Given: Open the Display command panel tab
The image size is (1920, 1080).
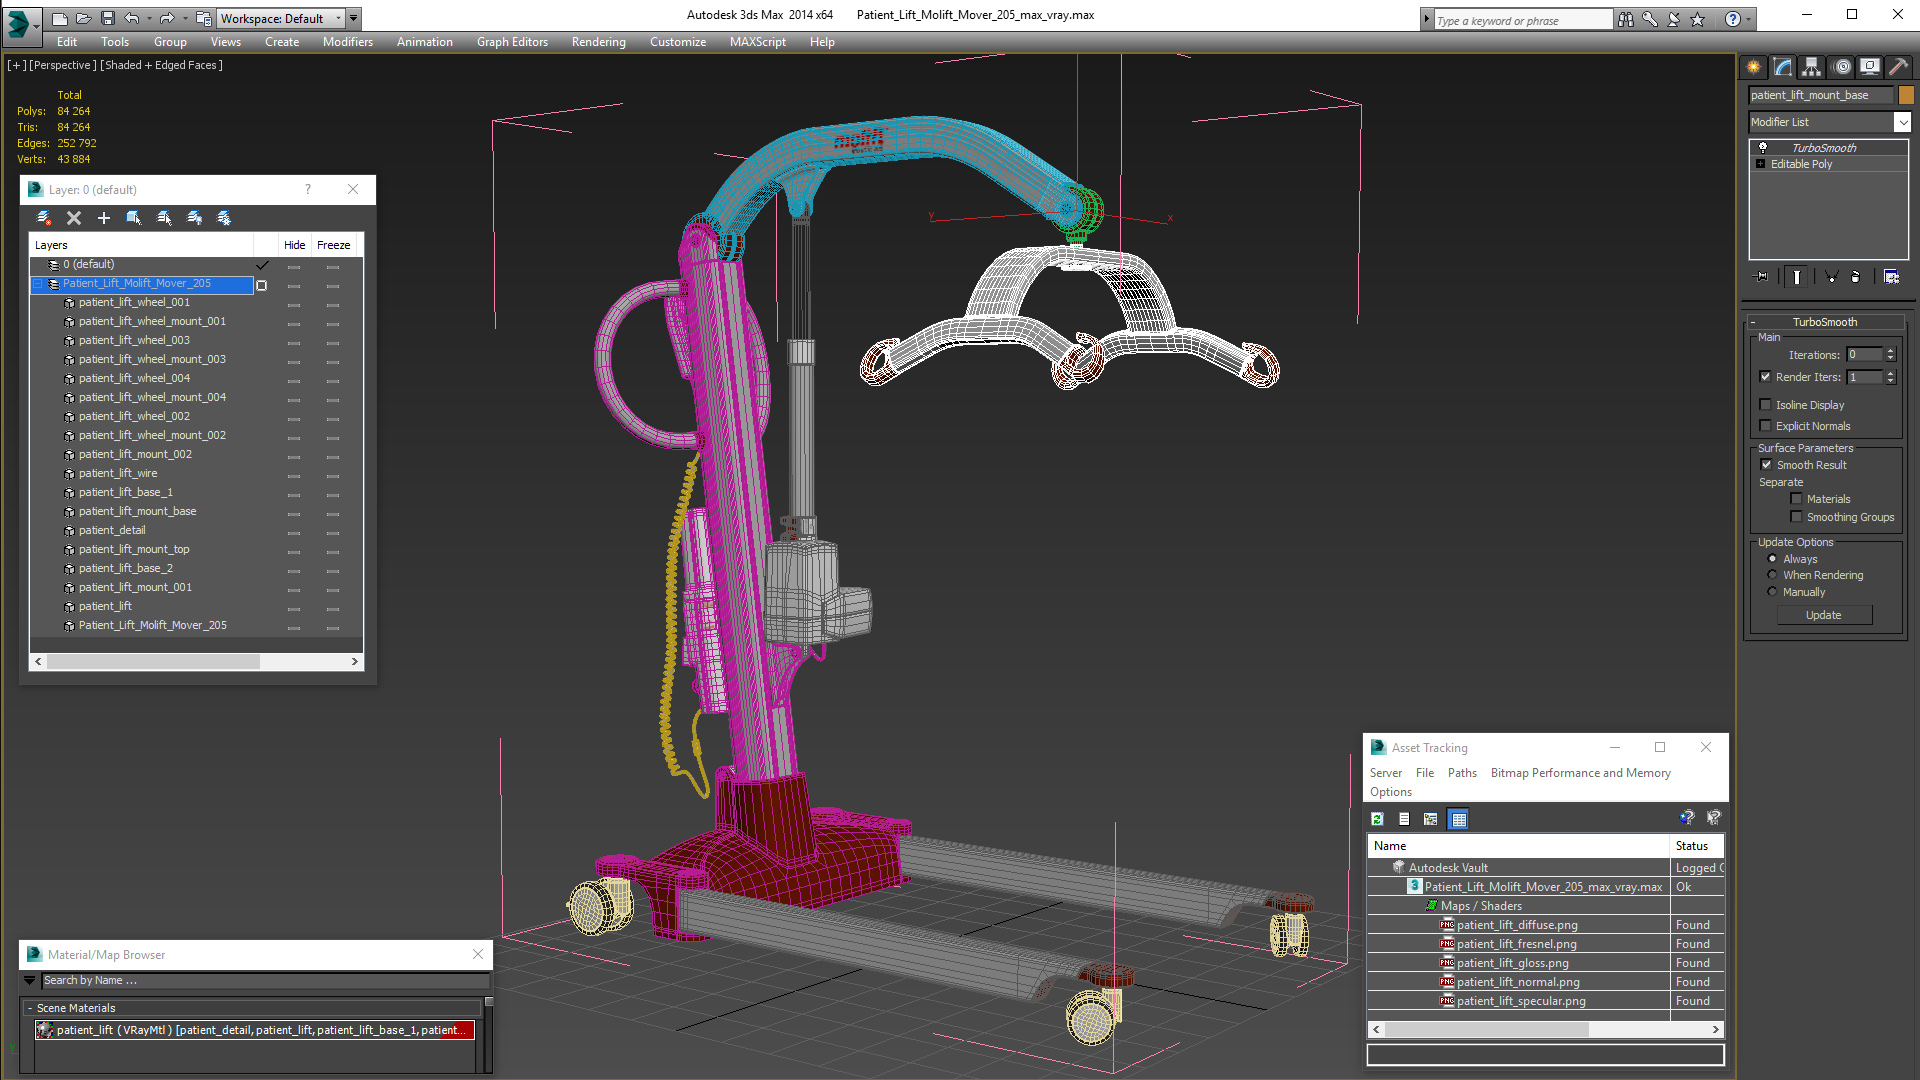Looking at the screenshot, I should pos(1869,67).
